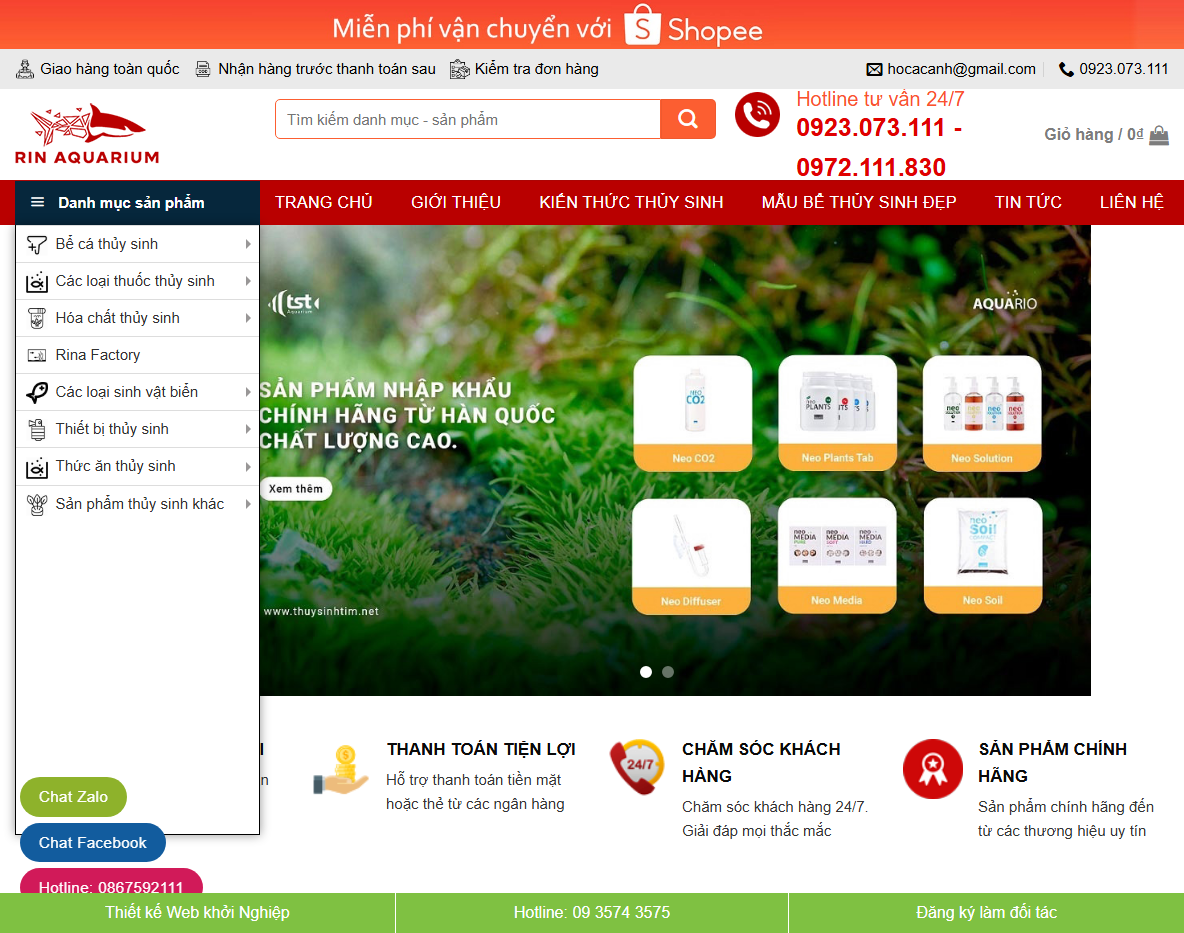This screenshot has width=1184, height=933.
Task: Select the second carousel indicator dot
Action: click(667, 671)
